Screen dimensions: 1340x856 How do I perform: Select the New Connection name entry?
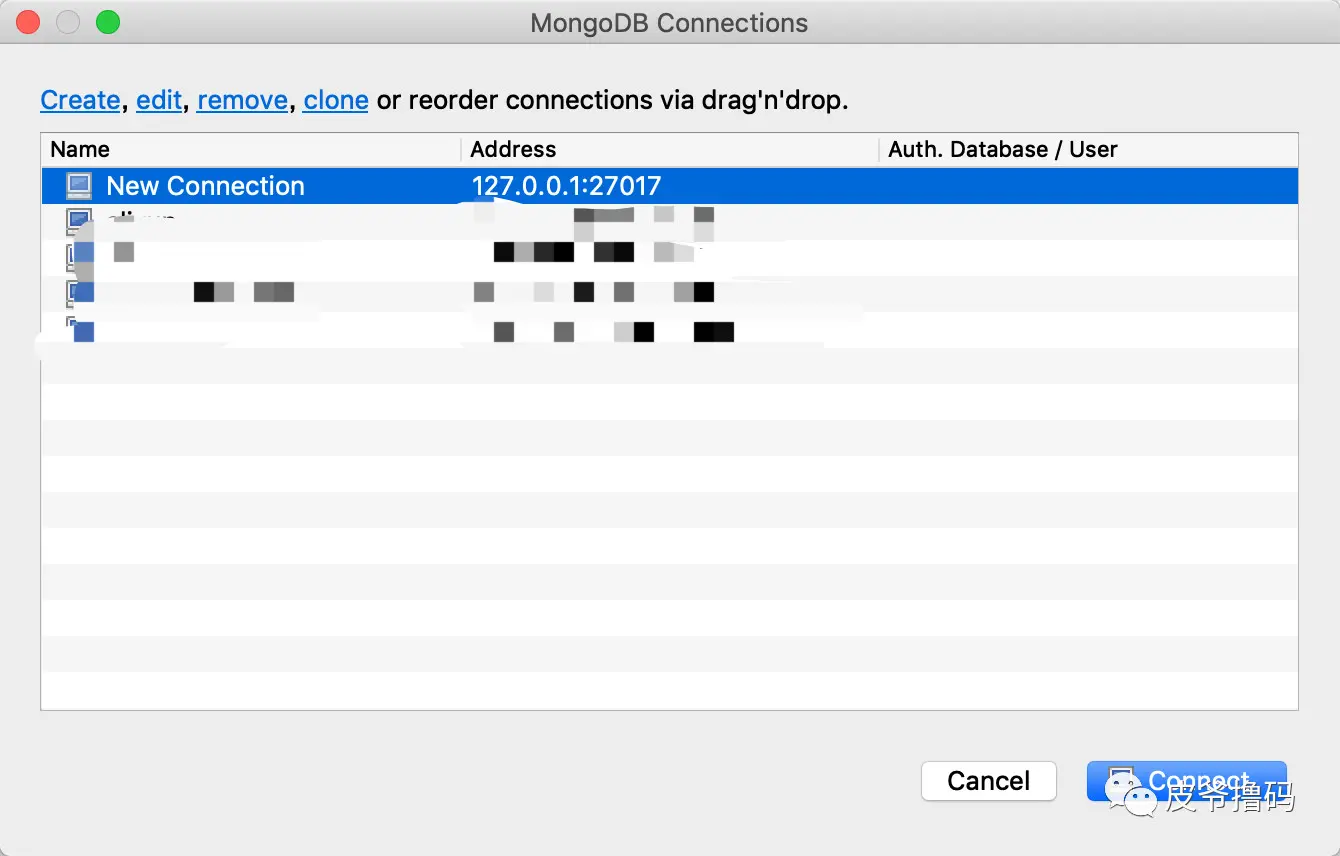pos(205,186)
